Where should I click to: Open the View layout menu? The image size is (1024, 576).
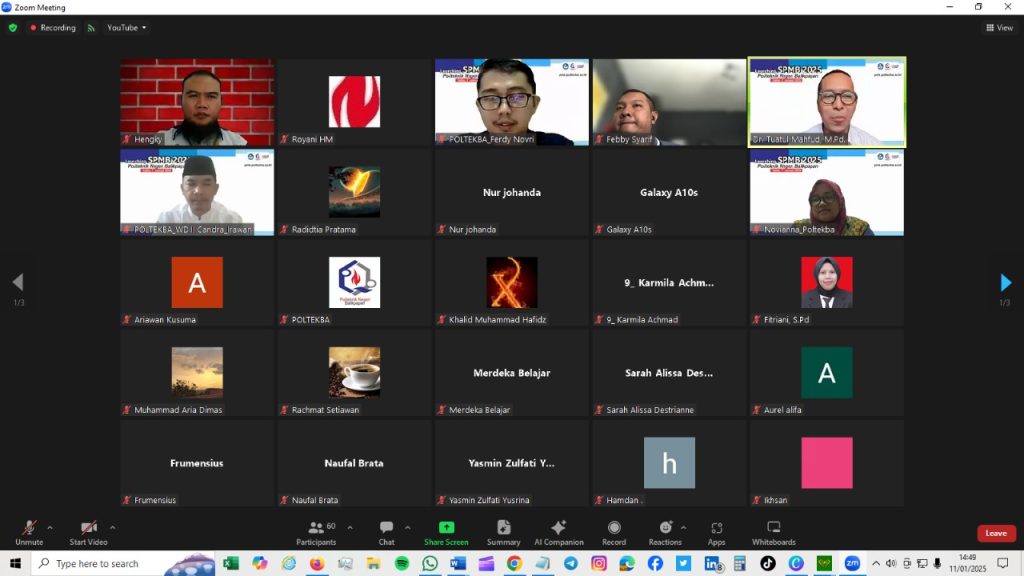(998, 28)
